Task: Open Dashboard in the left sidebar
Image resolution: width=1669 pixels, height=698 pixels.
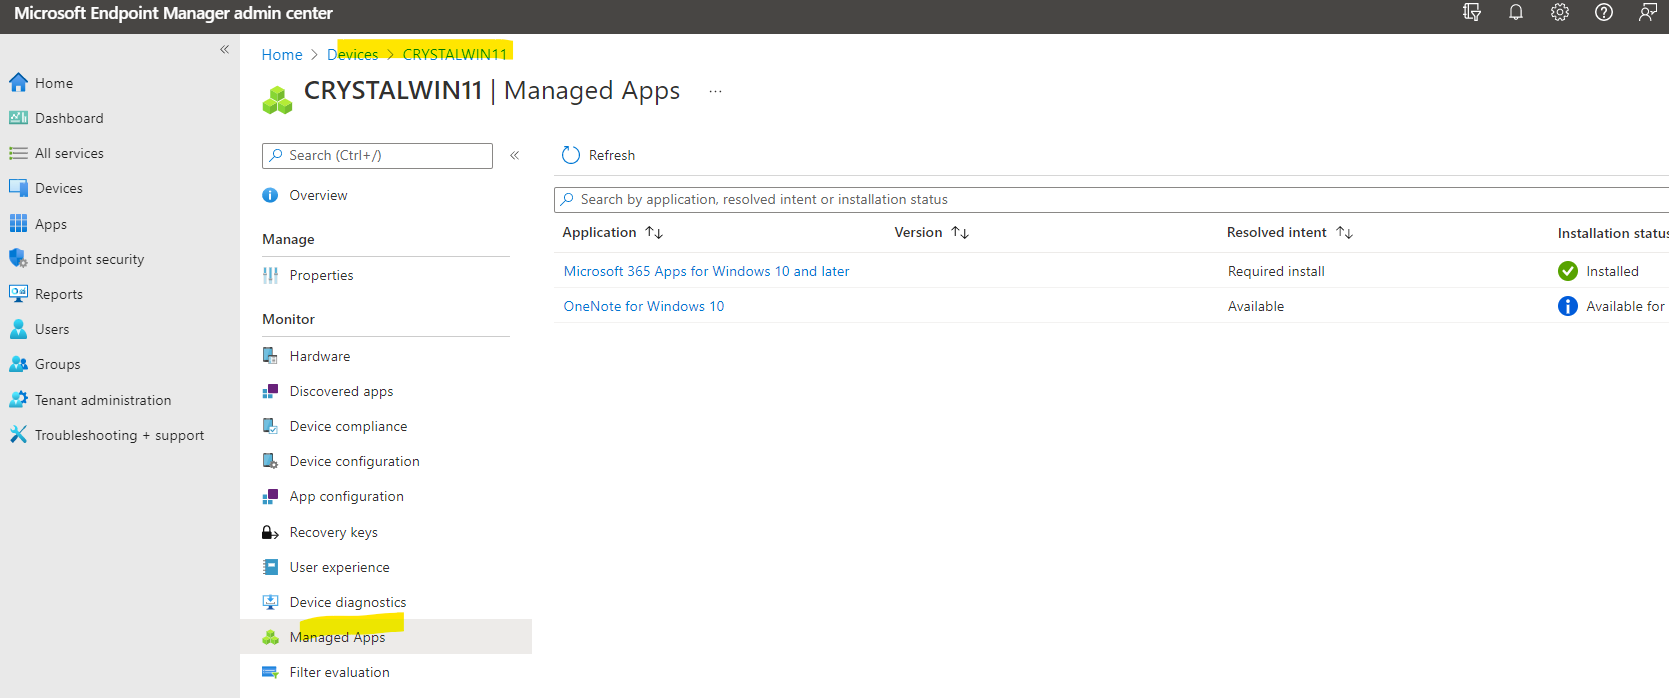Action: [69, 118]
